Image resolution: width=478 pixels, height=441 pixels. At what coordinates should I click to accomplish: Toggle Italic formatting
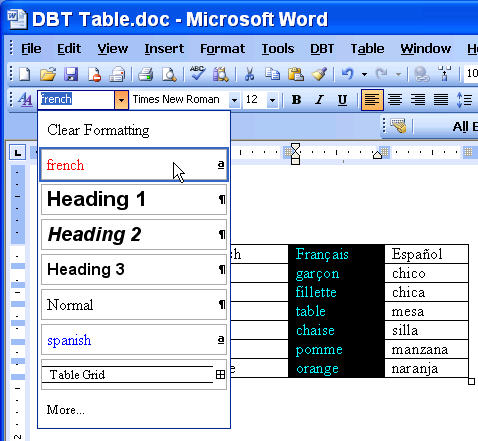tap(319, 100)
